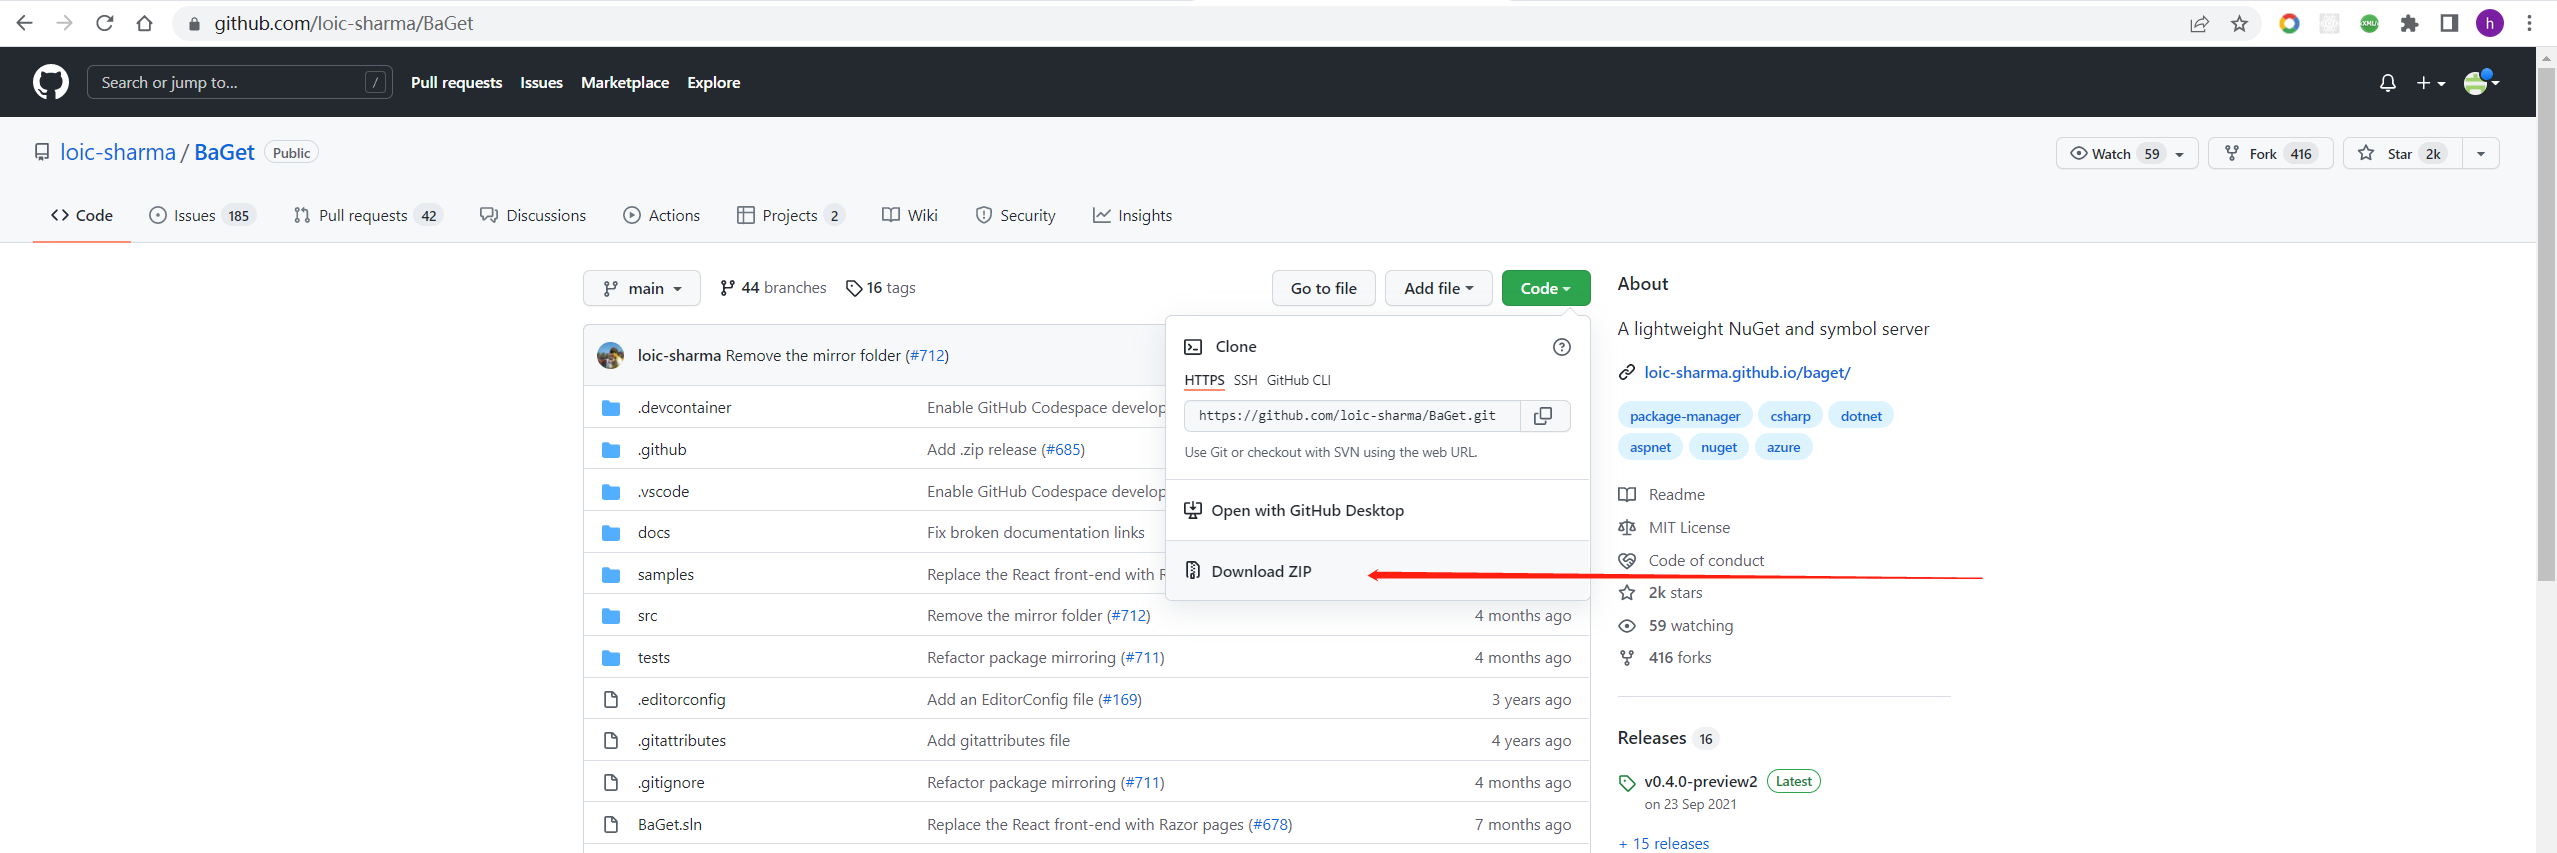Focus the Search or jump to field
Image resolution: width=2557 pixels, height=853 pixels.
(x=239, y=83)
